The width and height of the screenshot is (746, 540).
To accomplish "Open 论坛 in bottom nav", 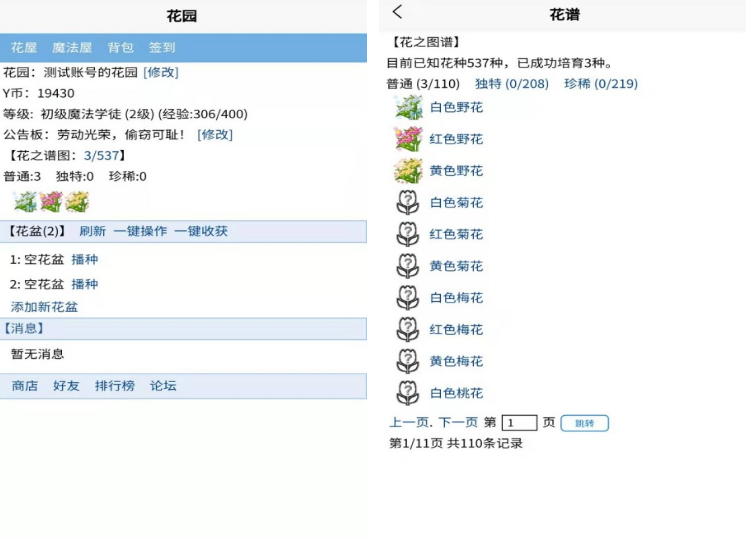I will (x=163, y=386).
